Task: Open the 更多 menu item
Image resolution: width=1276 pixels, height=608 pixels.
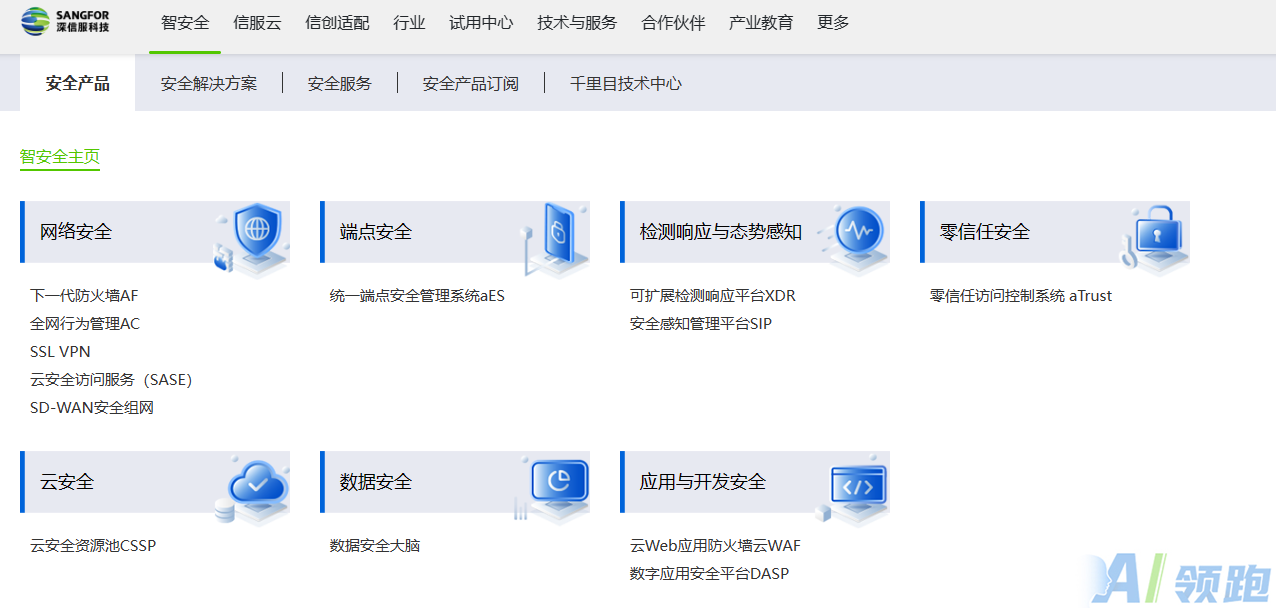Action: (833, 22)
